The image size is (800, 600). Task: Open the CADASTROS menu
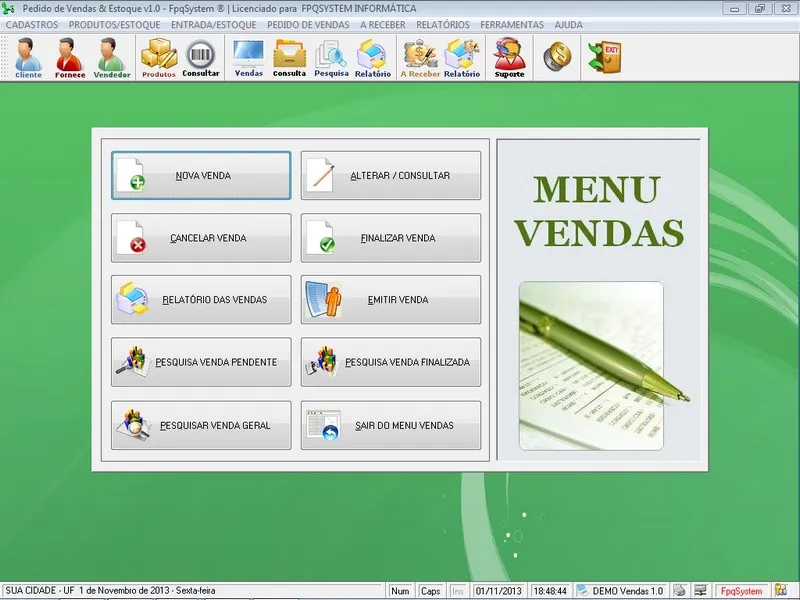click(32, 24)
